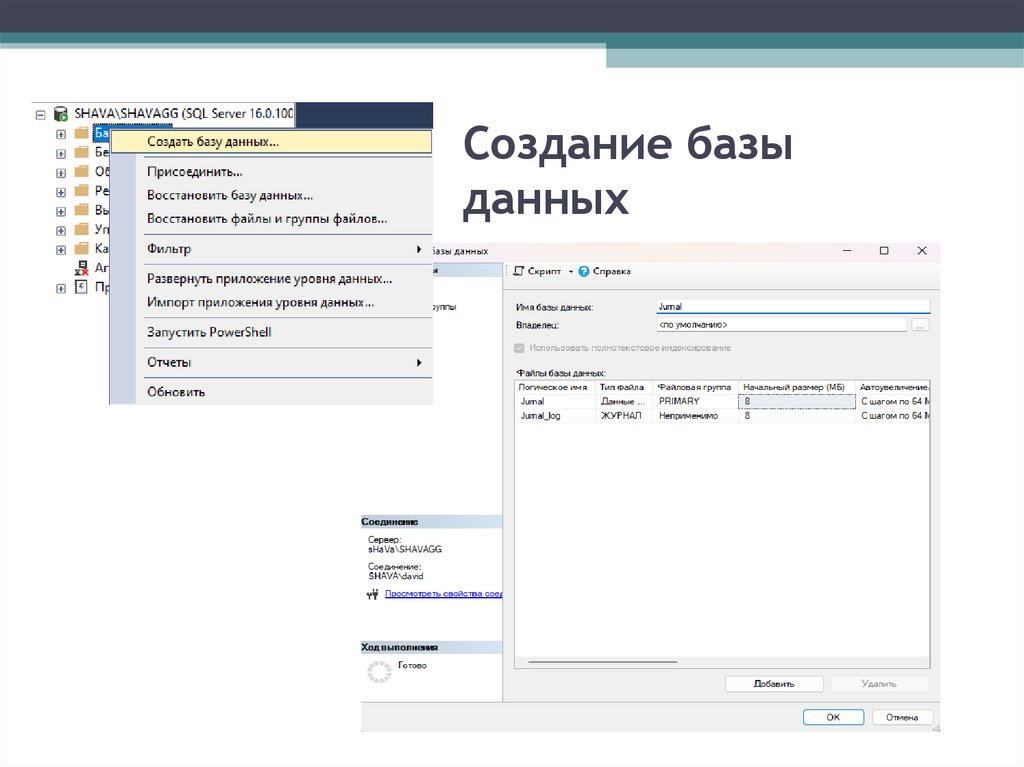
Task: Click the SQL Server Agent icon
Action: tap(82, 268)
